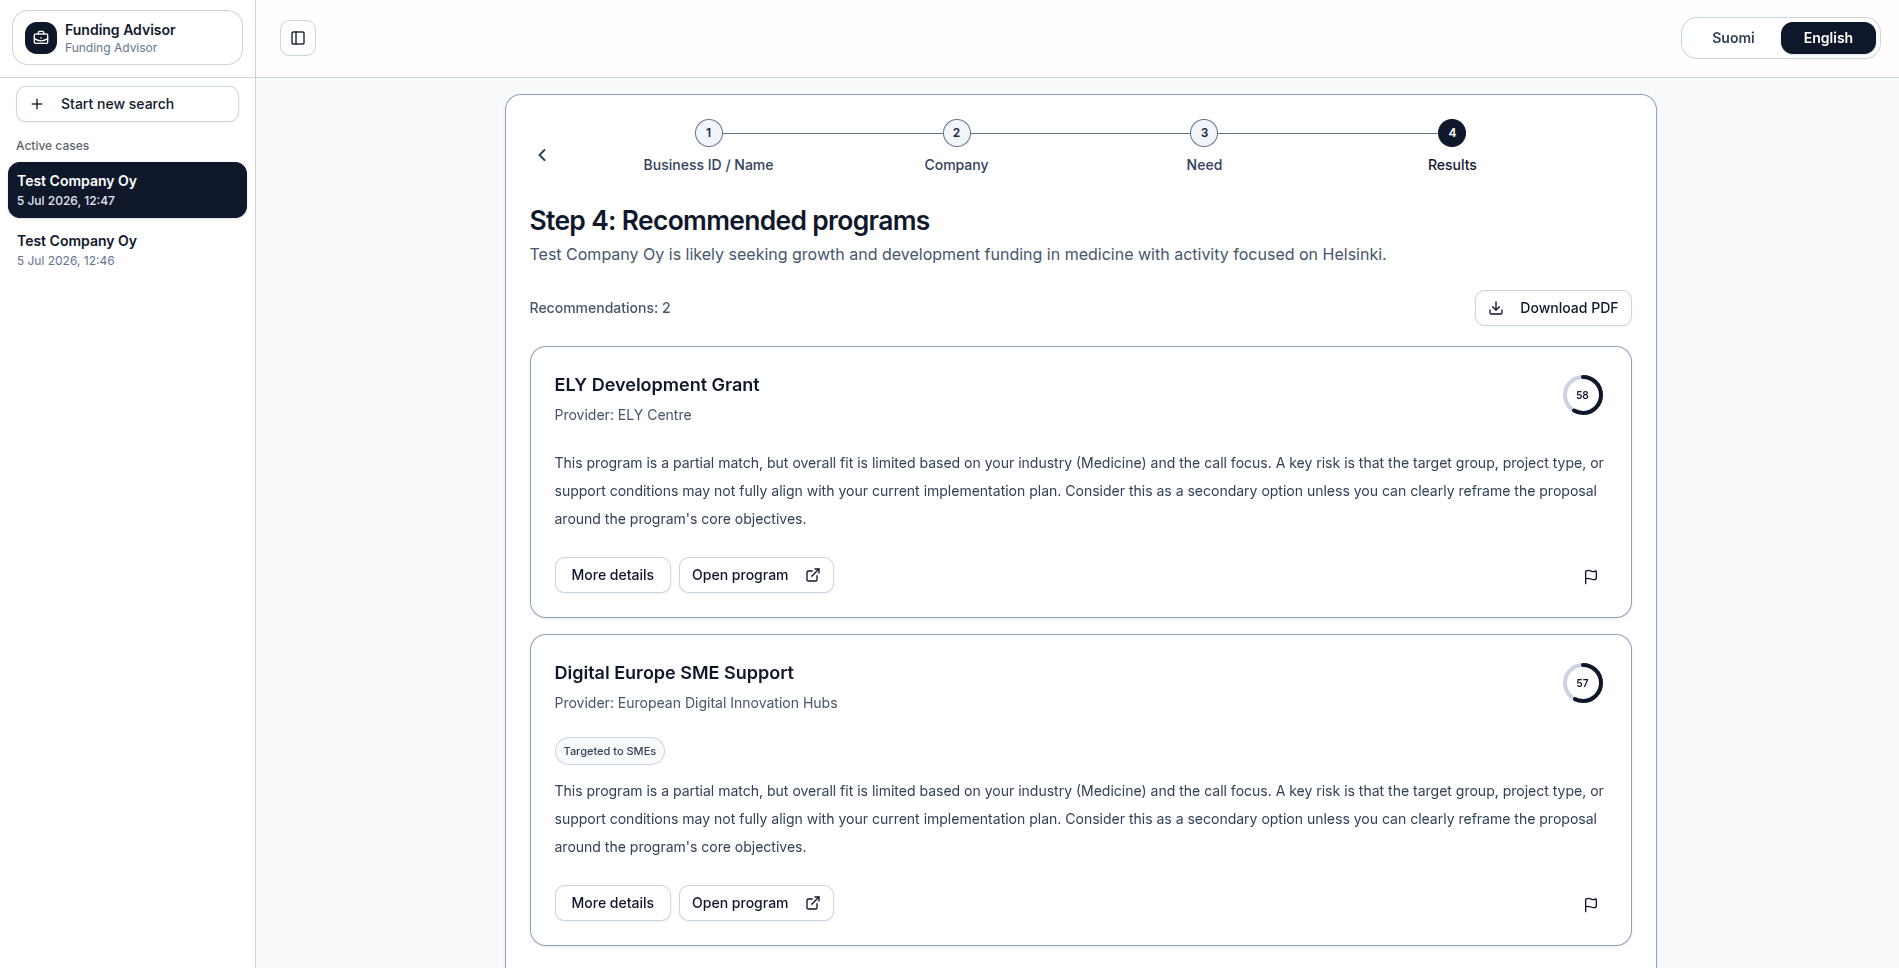
Task: Click the match score 58 ring
Action: (1582, 395)
